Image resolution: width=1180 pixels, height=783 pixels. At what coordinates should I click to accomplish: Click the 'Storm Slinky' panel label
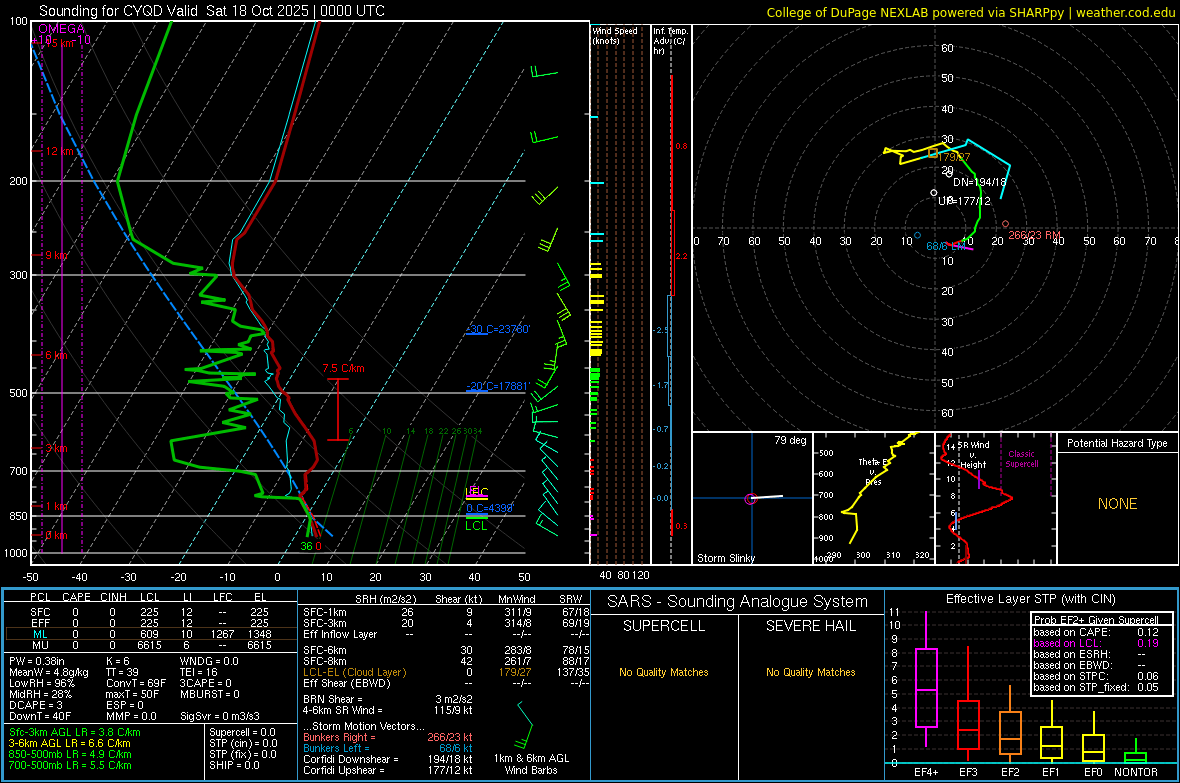725,558
